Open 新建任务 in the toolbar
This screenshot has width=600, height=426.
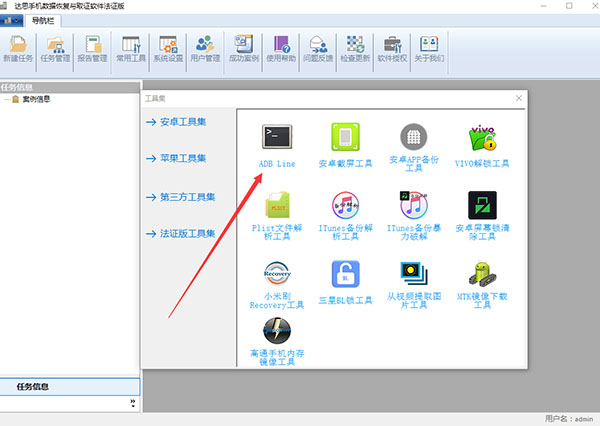[18, 49]
